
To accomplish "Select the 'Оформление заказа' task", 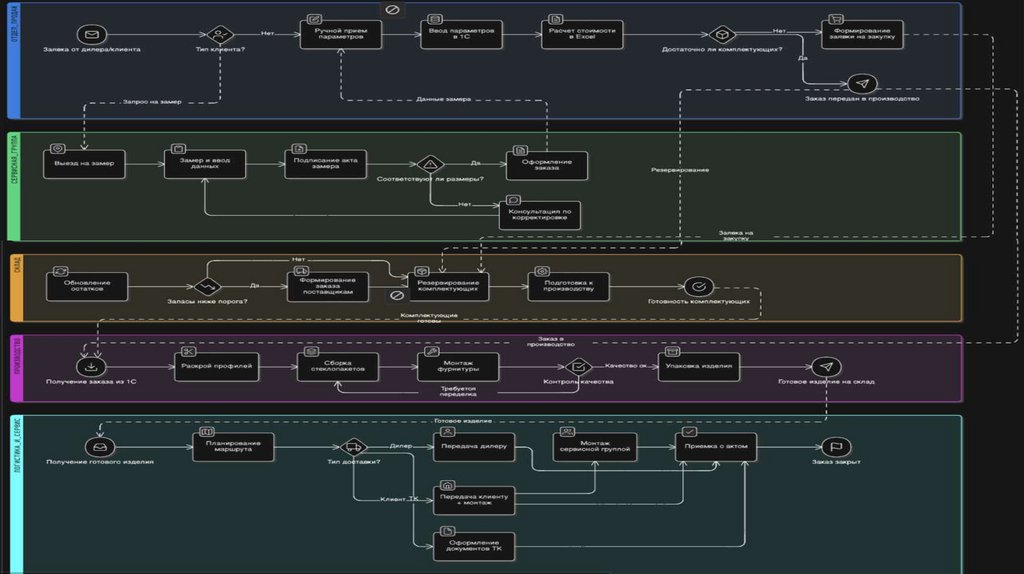I will tap(547, 165).
